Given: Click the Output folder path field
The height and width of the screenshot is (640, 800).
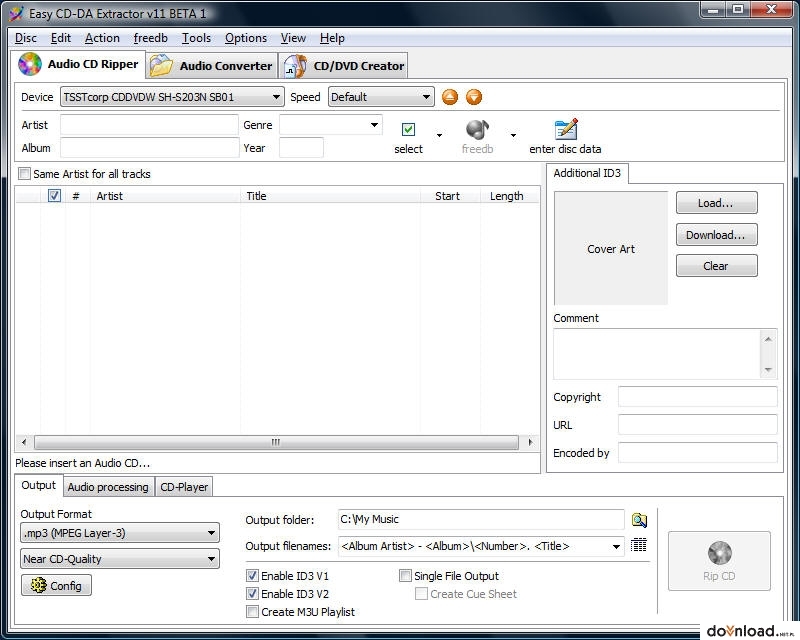Looking at the screenshot, I should 481,520.
